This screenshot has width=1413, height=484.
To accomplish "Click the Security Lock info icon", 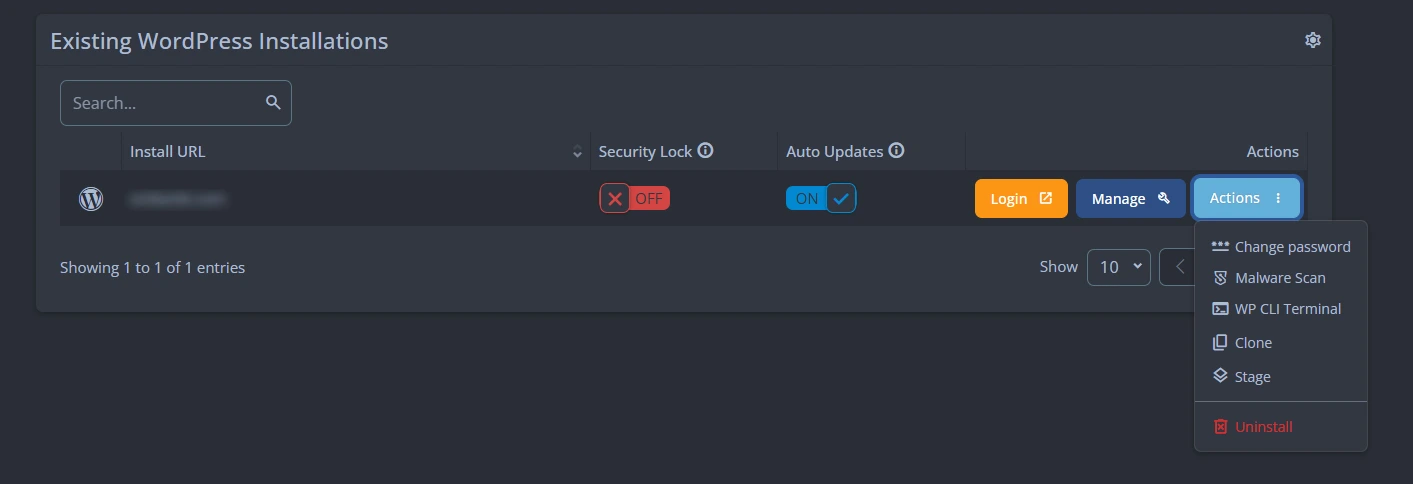I will click(x=705, y=151).
